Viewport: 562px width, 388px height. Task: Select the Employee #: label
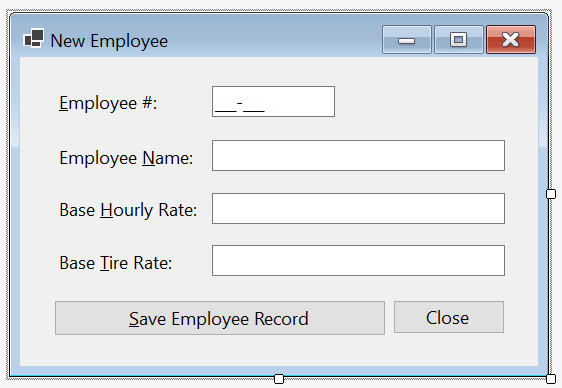108,104
